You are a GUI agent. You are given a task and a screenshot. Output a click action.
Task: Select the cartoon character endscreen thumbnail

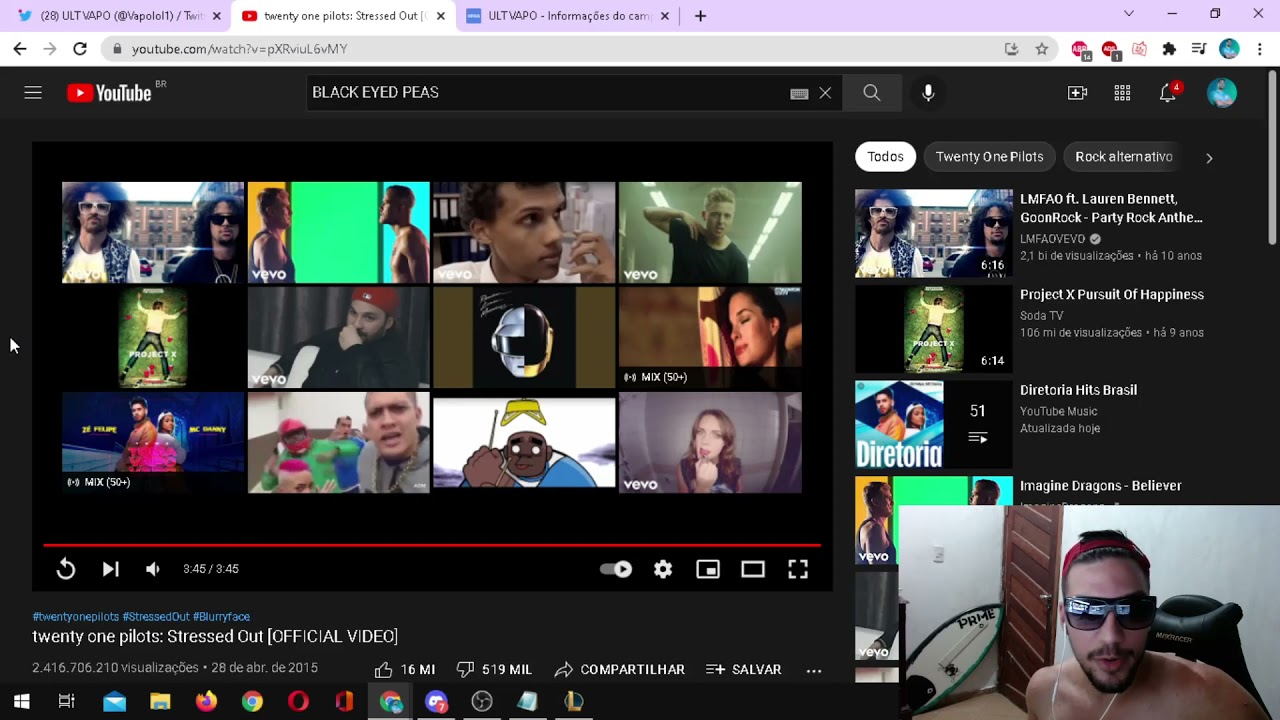(x=524, y=442)
